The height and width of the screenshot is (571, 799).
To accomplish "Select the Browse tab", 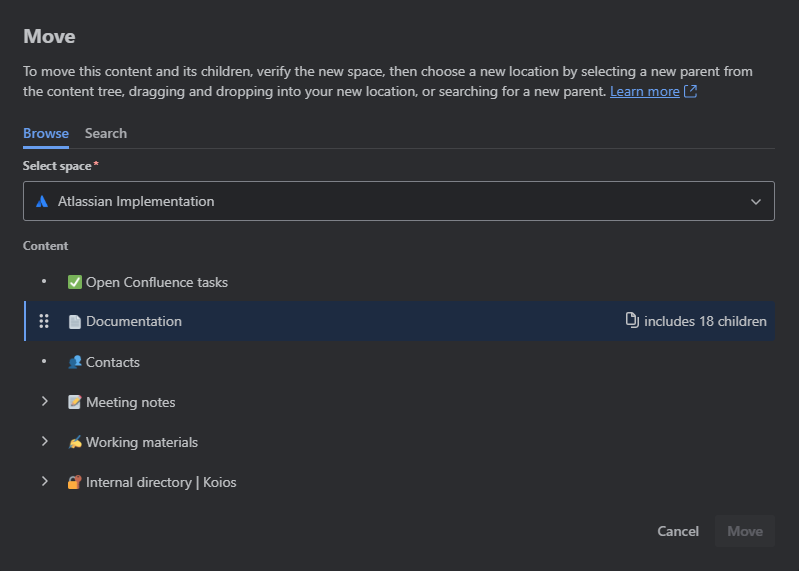I will (x=46, y=133).
